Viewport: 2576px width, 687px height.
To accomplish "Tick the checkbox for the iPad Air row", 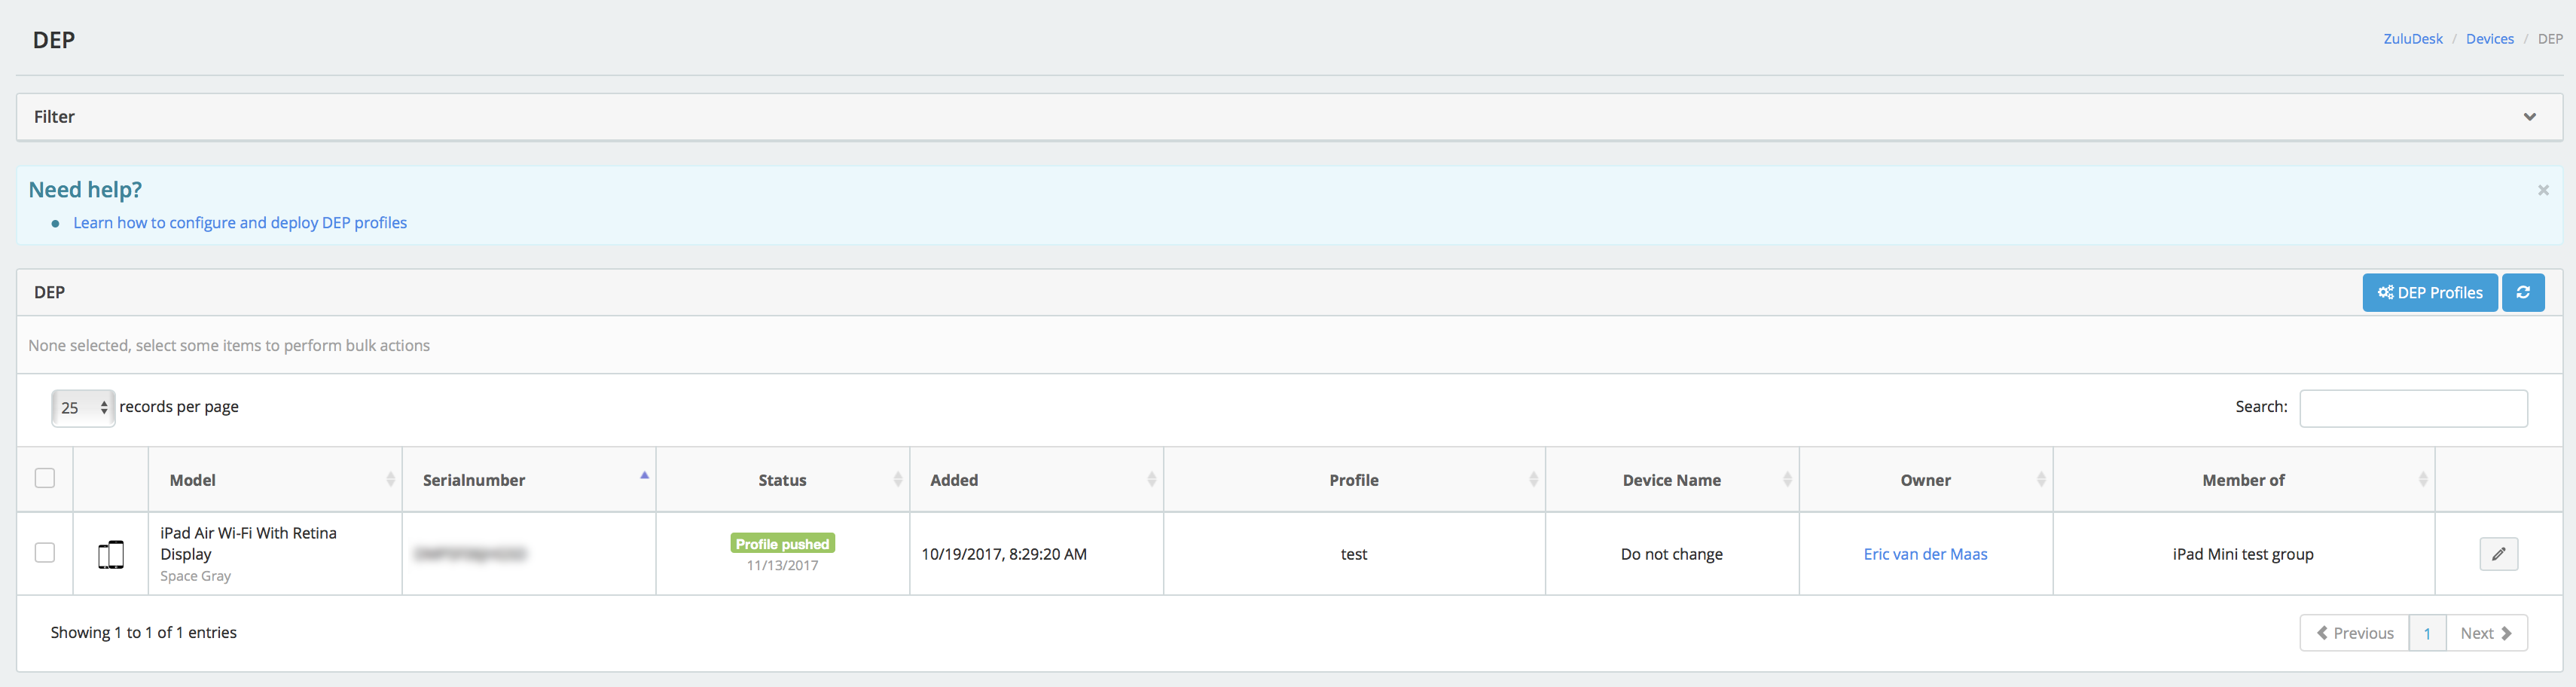I will pyautogui.click(x=45, y=552).
